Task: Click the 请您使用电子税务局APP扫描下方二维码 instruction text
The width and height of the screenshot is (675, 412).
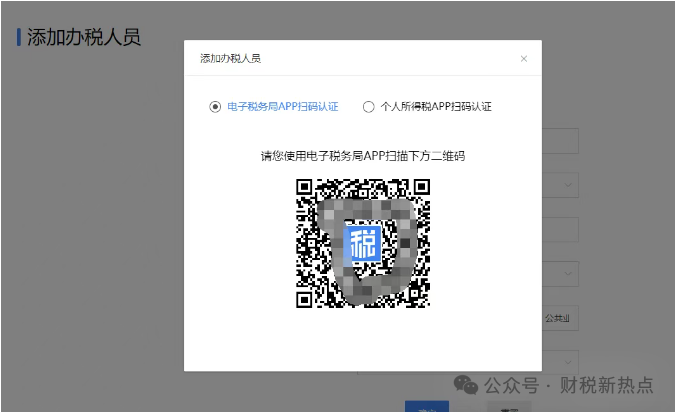Action: (x=363, y=156)
